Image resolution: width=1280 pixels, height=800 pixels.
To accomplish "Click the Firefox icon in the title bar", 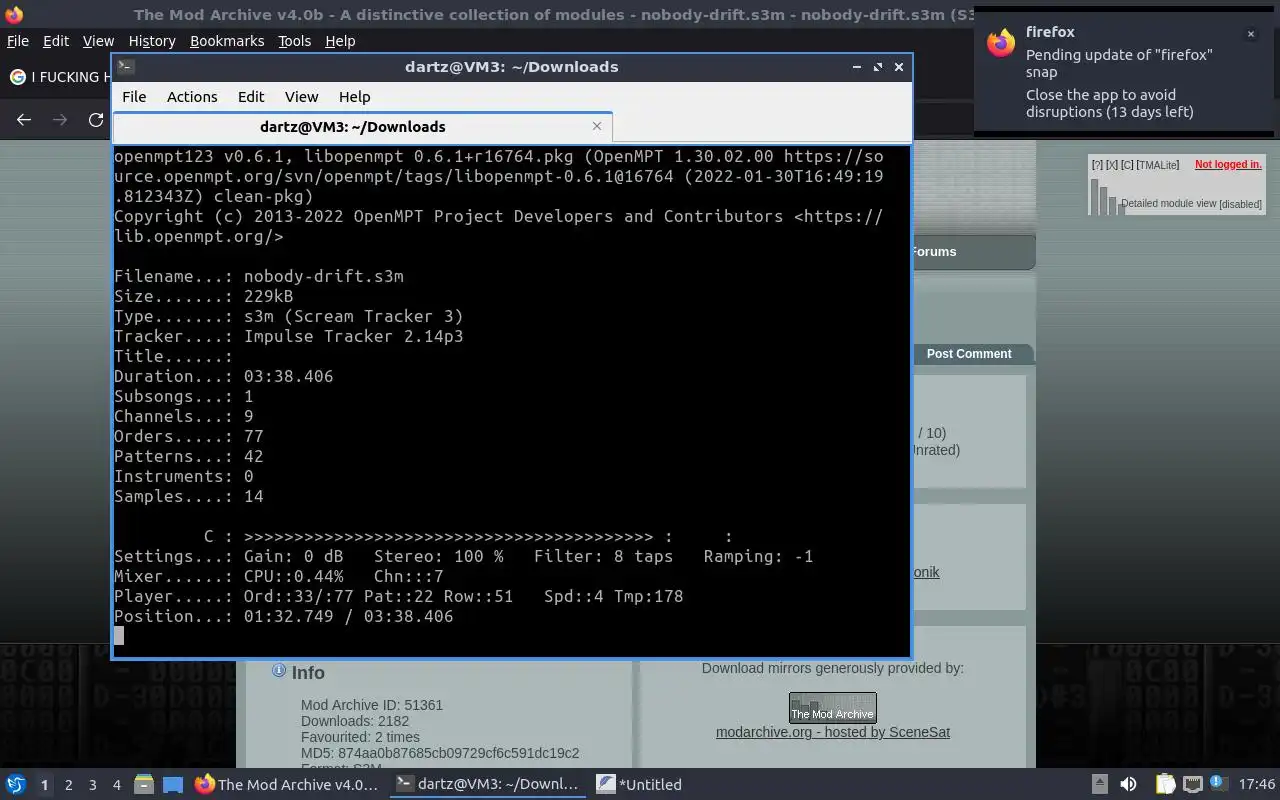I will click(14, 15).
